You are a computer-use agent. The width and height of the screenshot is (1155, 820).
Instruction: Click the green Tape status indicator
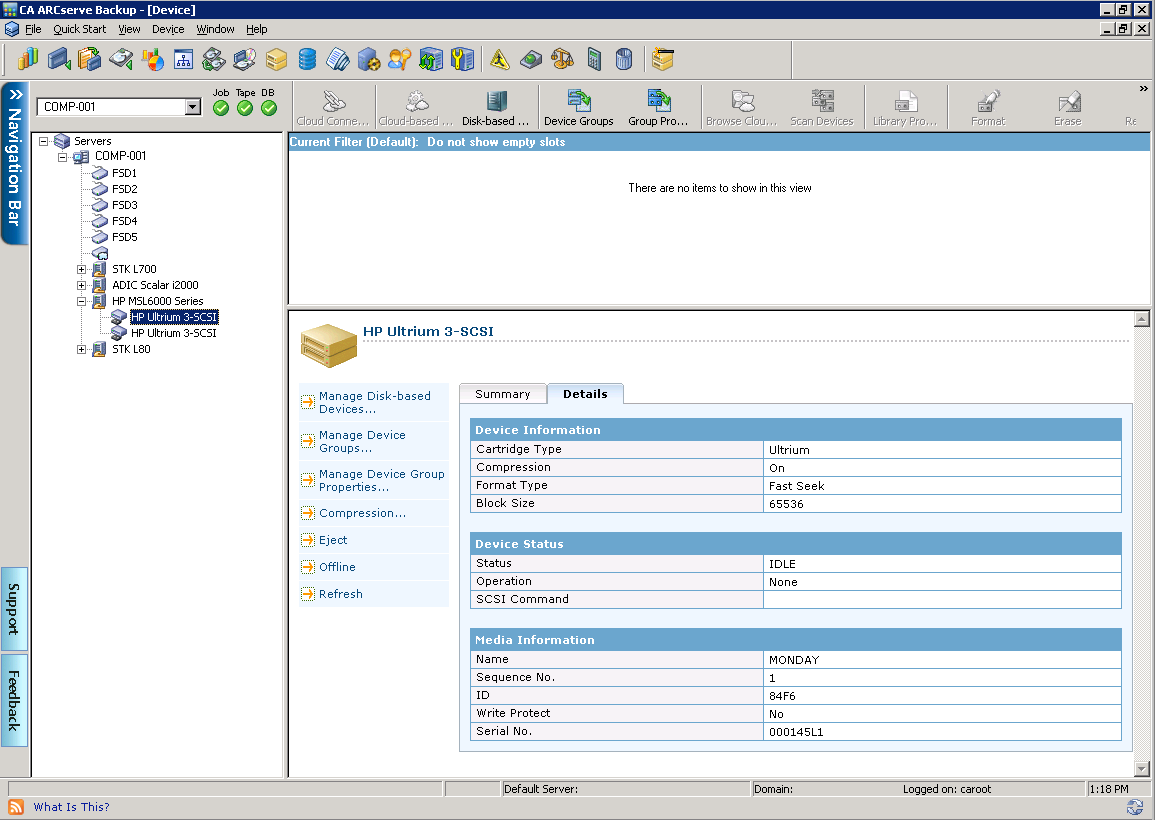pyautogui.click(x=244, y=108)
